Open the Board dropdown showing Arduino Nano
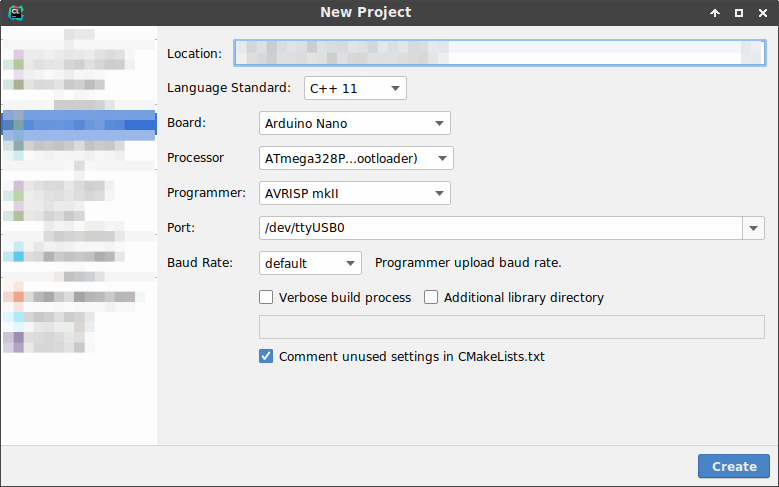This screenshot has width=779, height=487. [355, 123]
